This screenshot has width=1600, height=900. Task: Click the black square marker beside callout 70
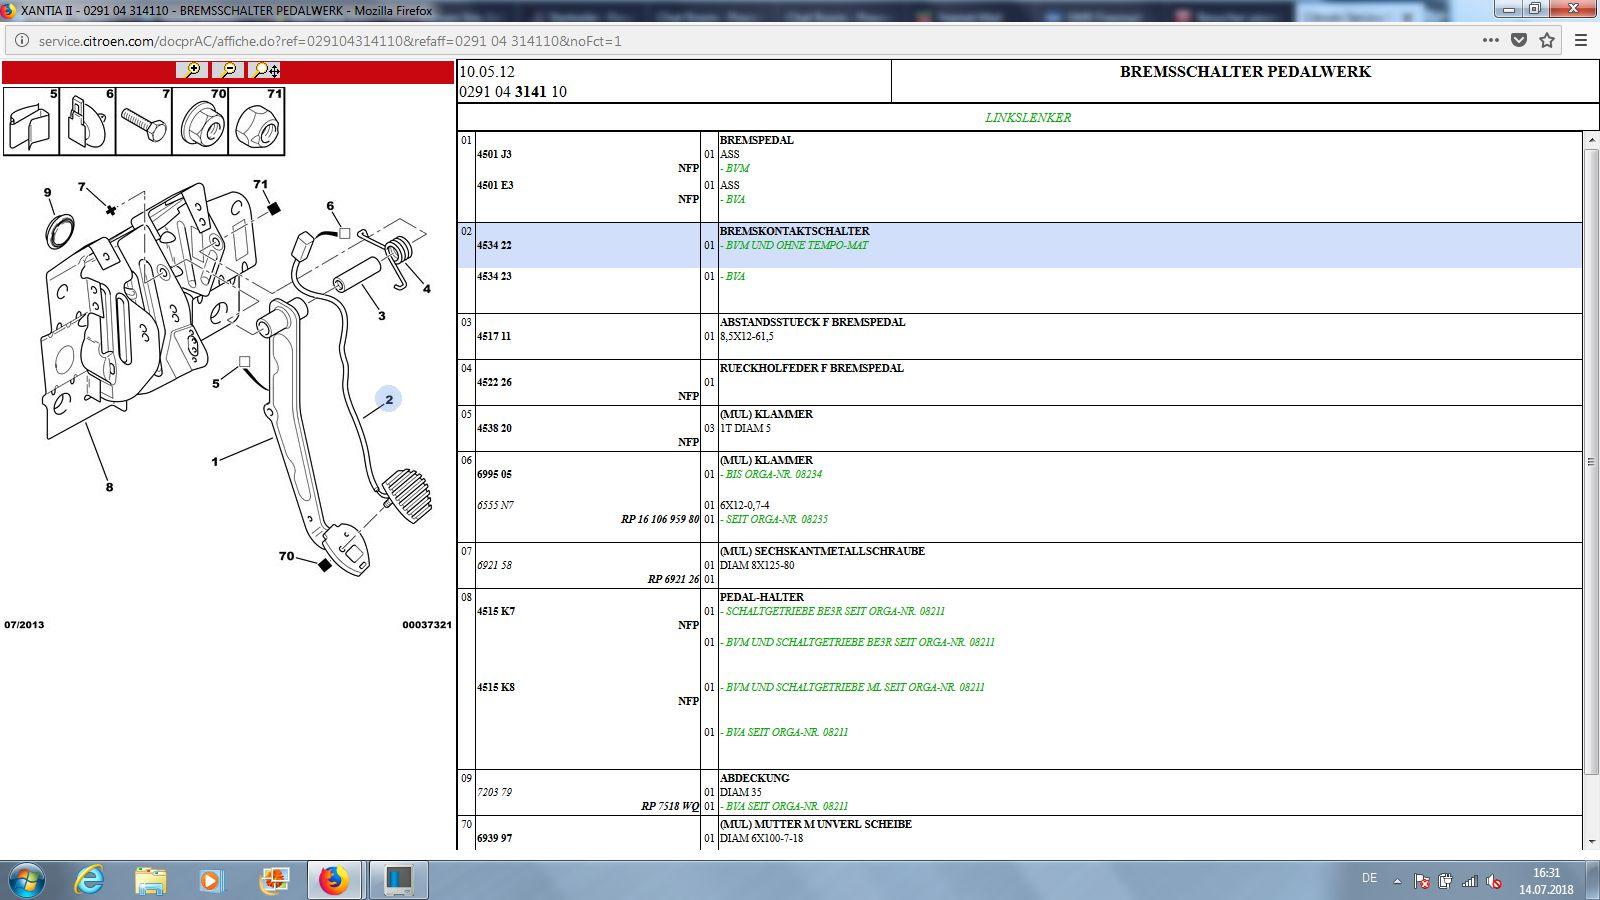[324, 566]
